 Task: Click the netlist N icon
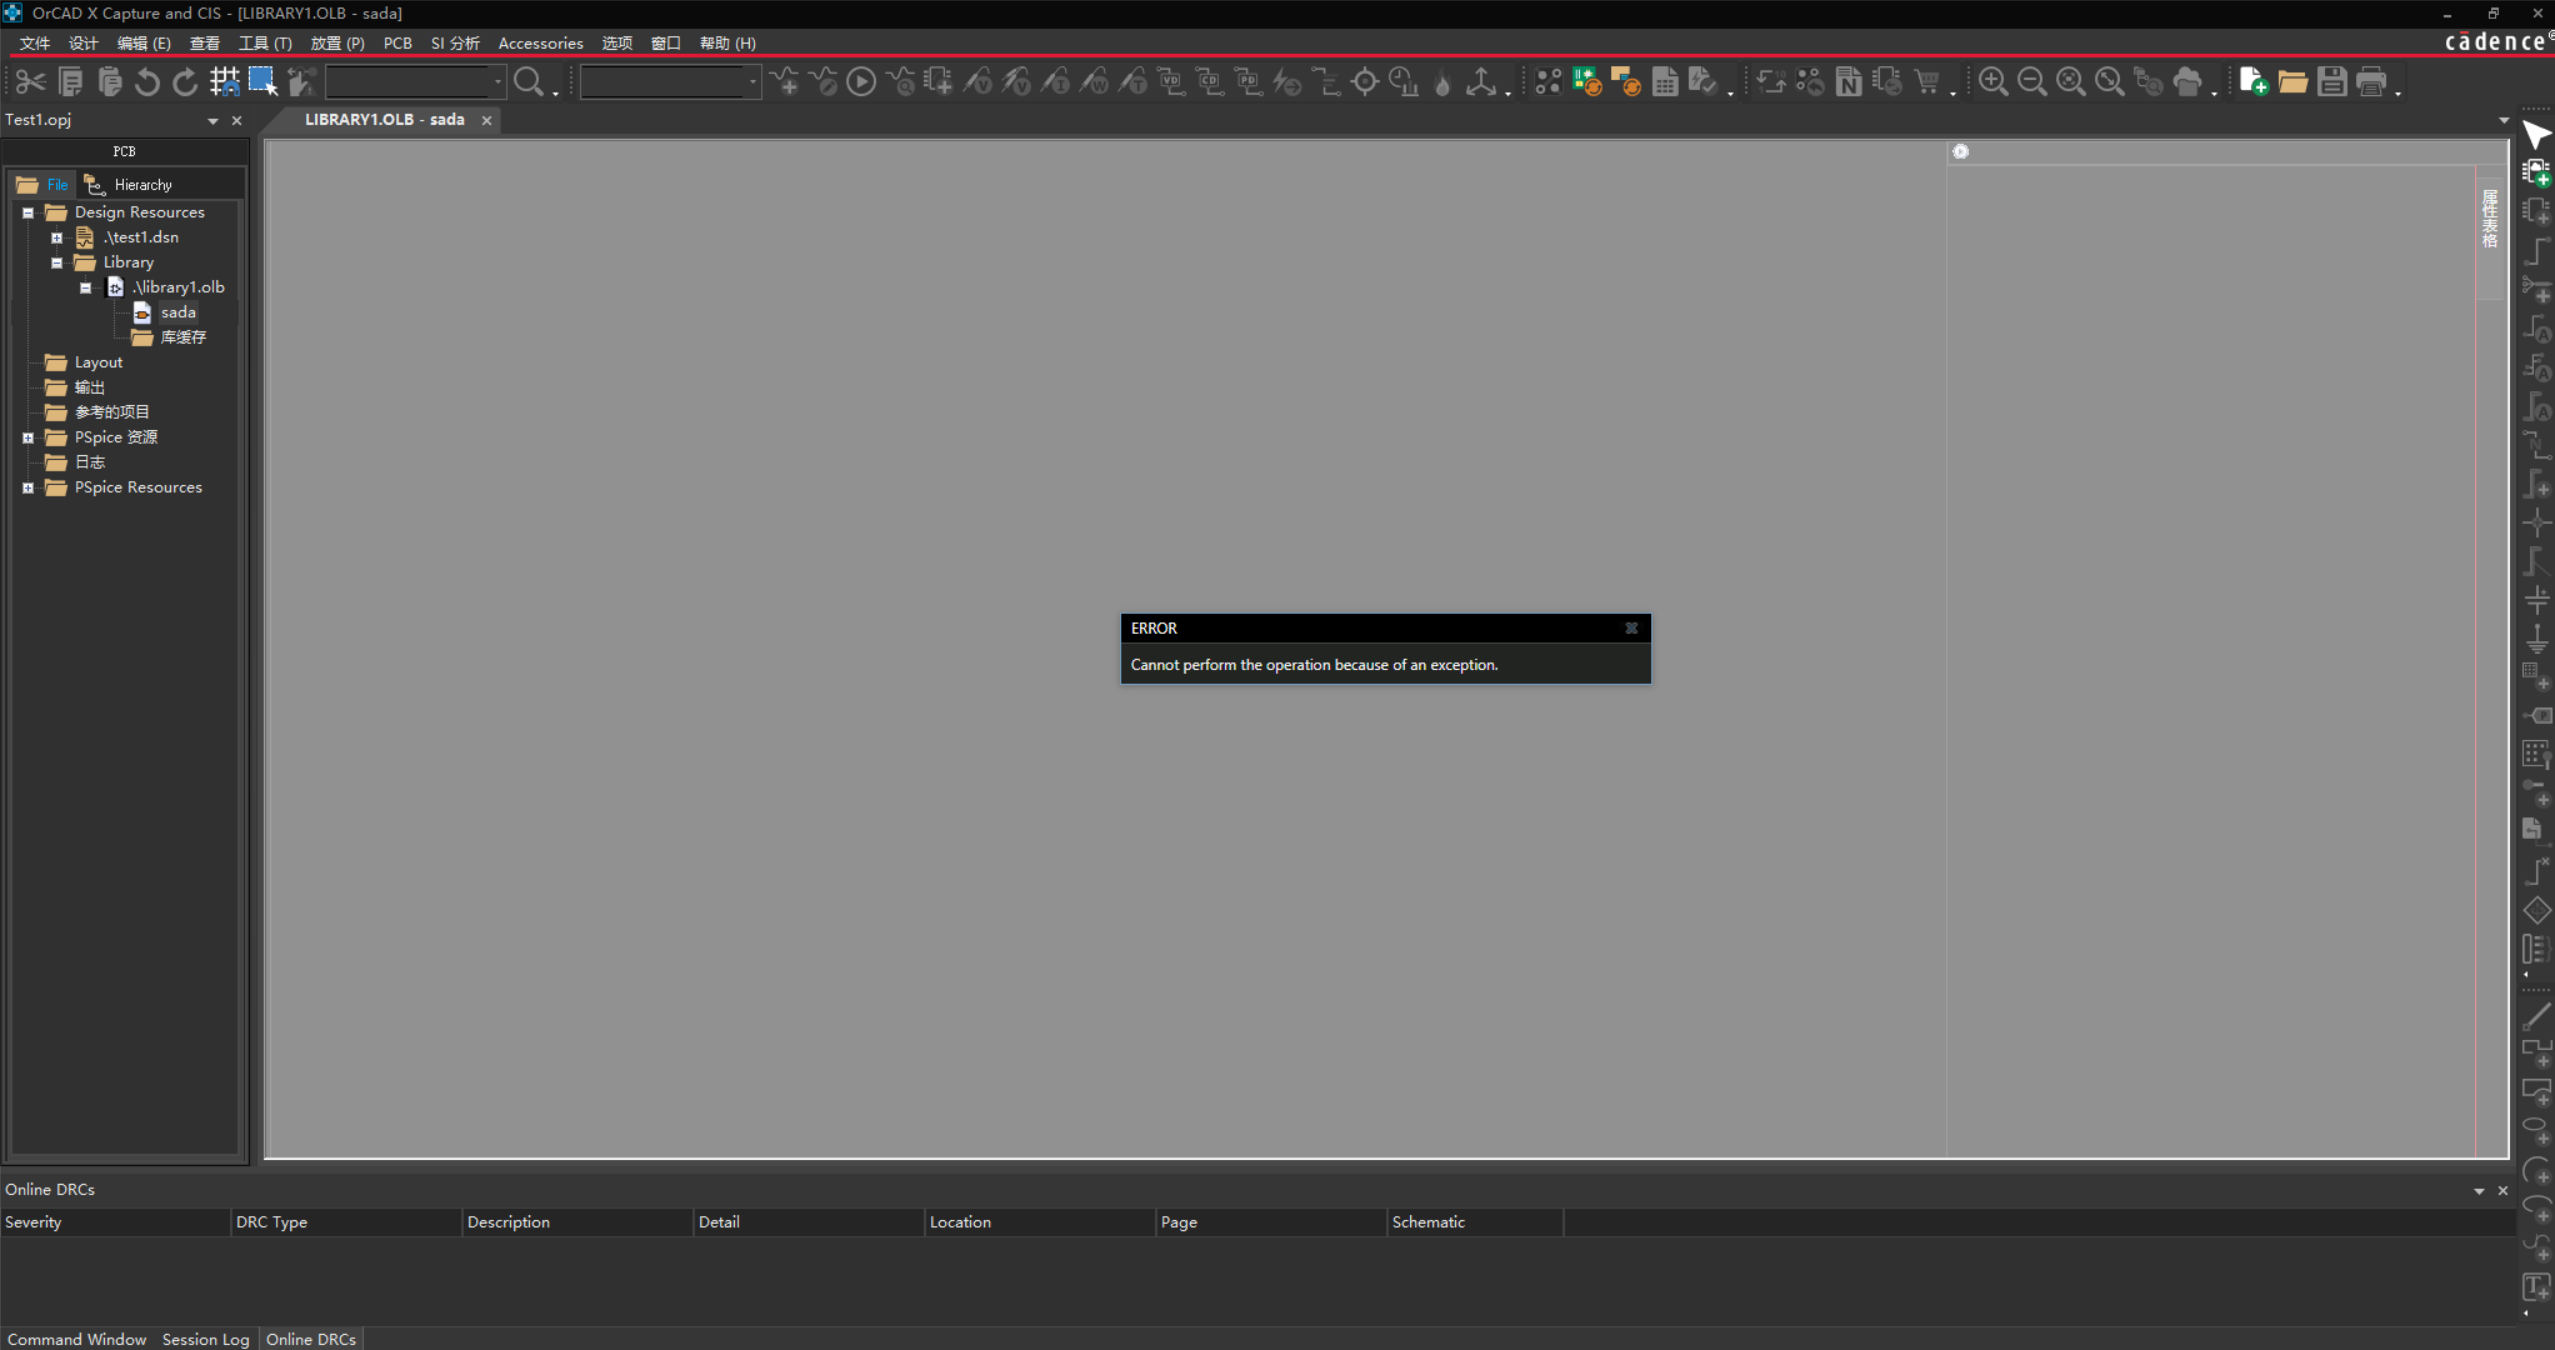[1848, 82]
